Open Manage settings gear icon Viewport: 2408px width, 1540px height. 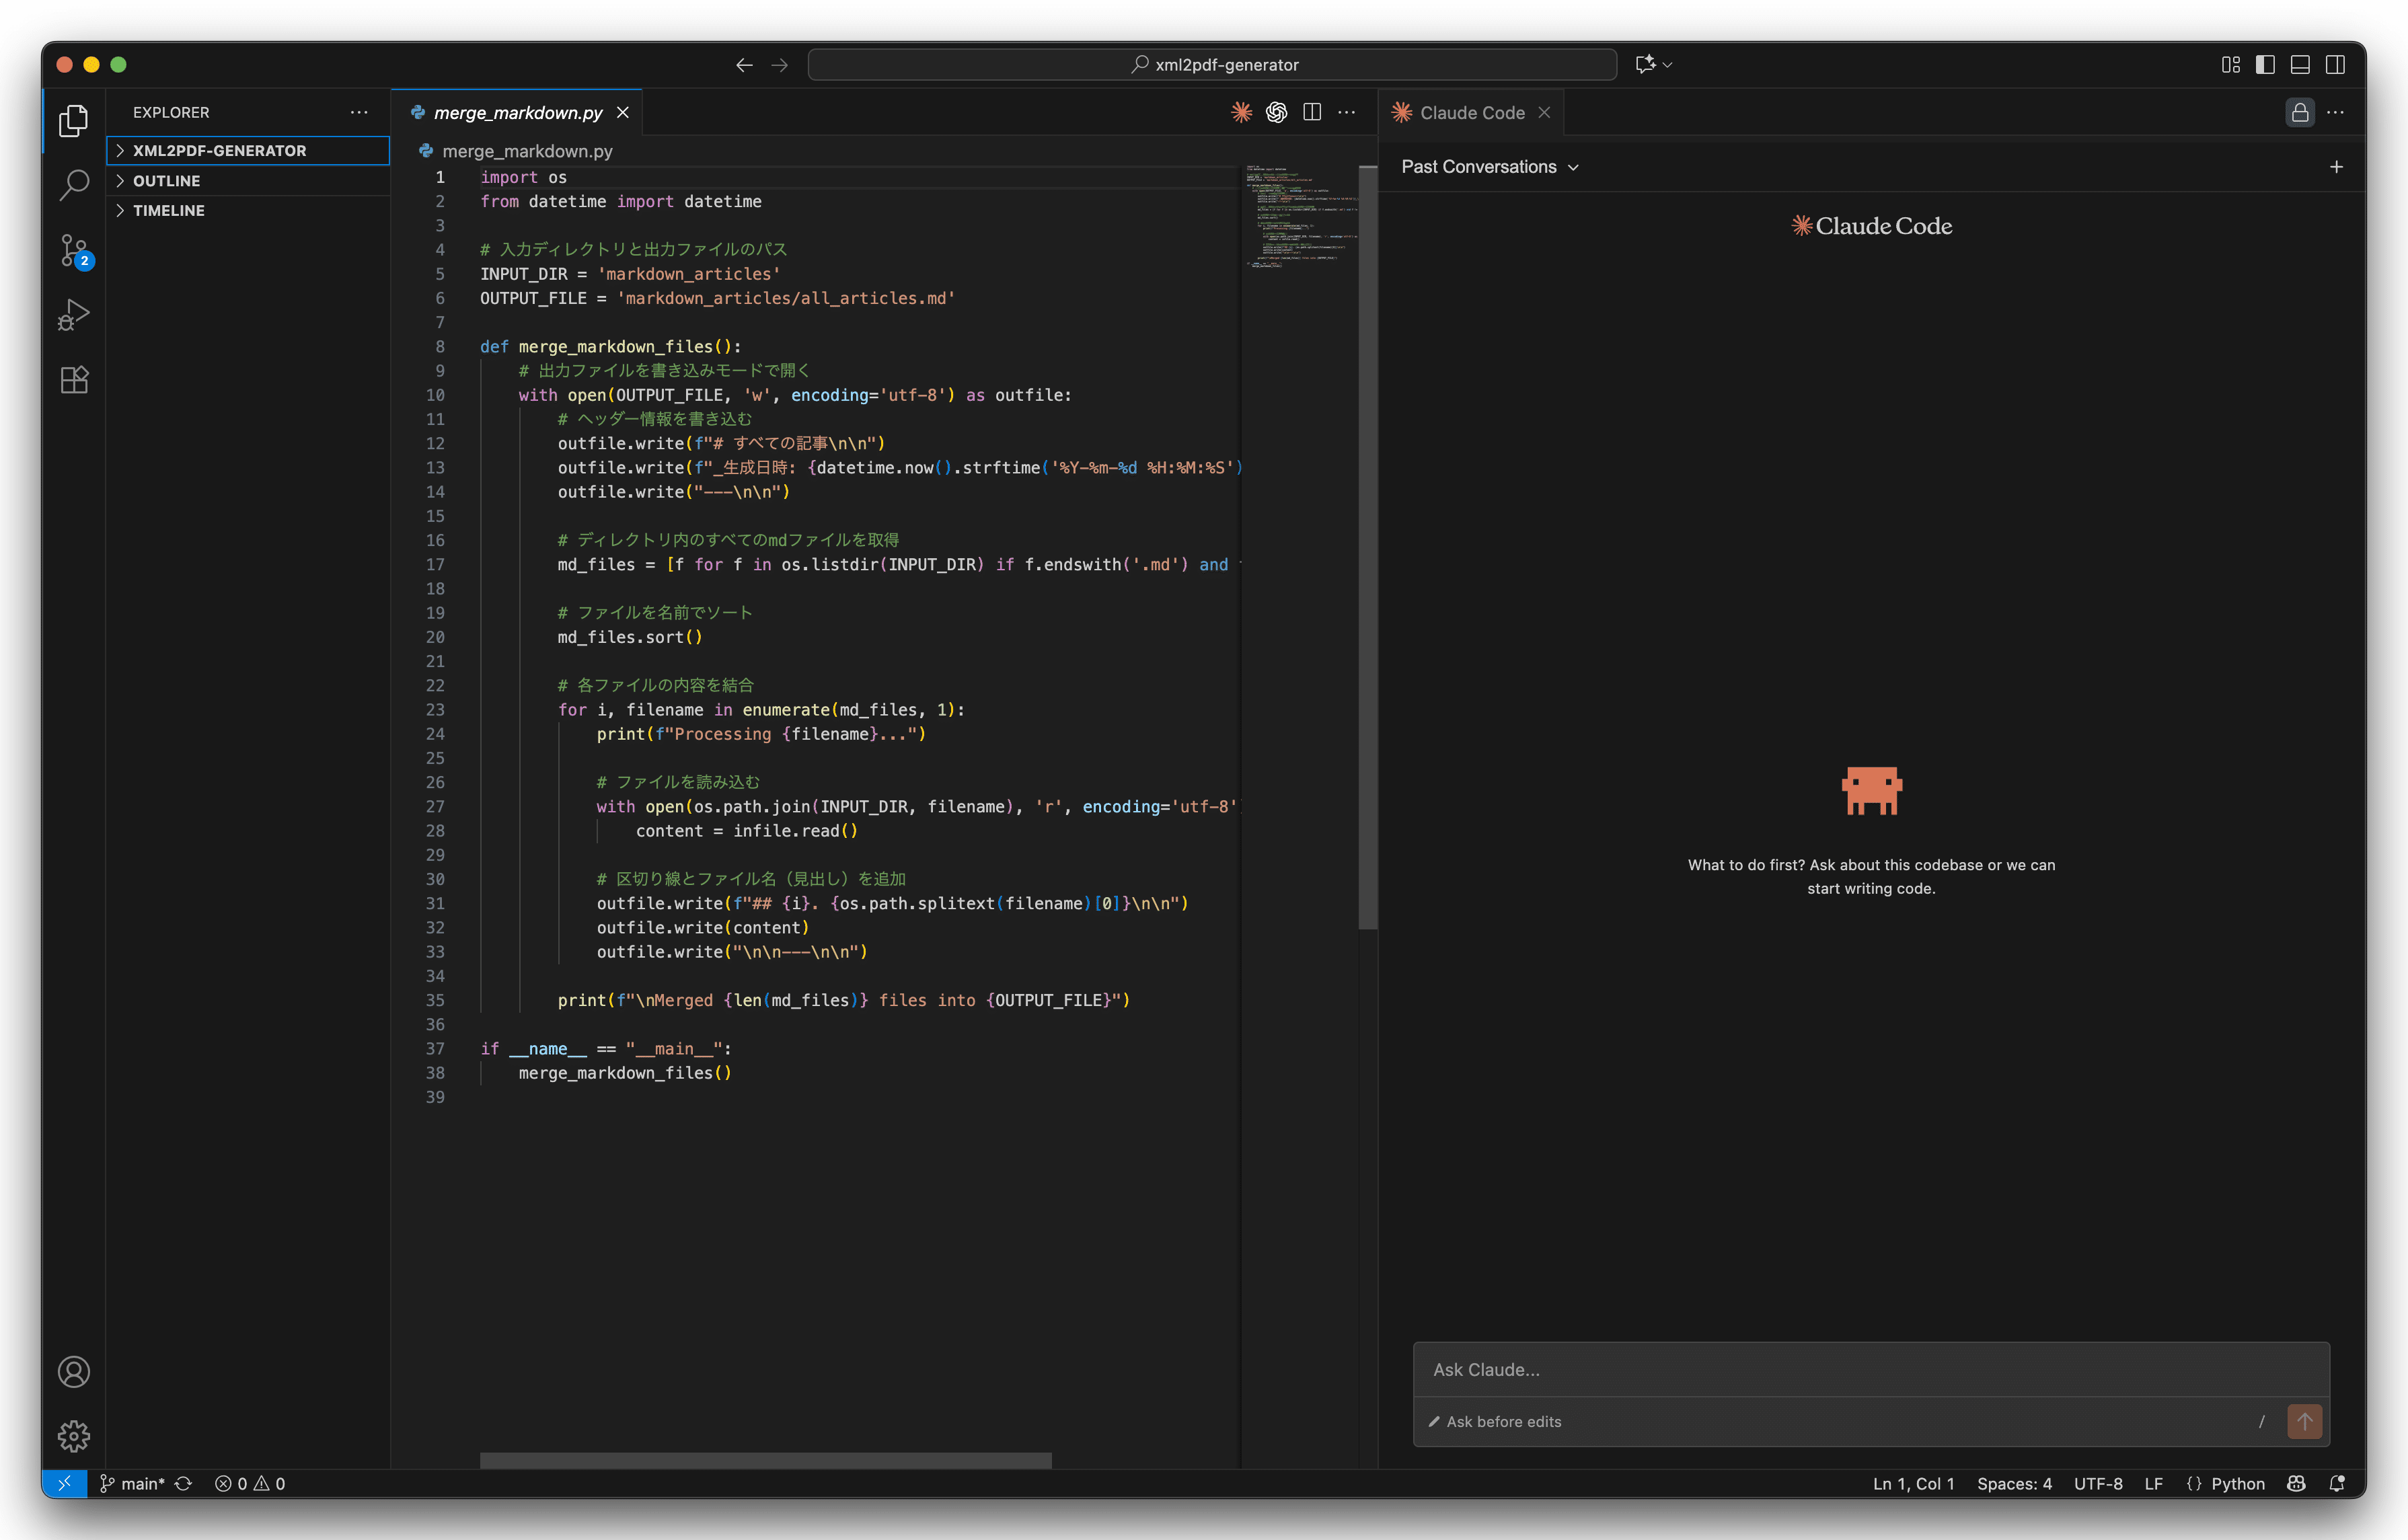click(x=74, y=1436)
